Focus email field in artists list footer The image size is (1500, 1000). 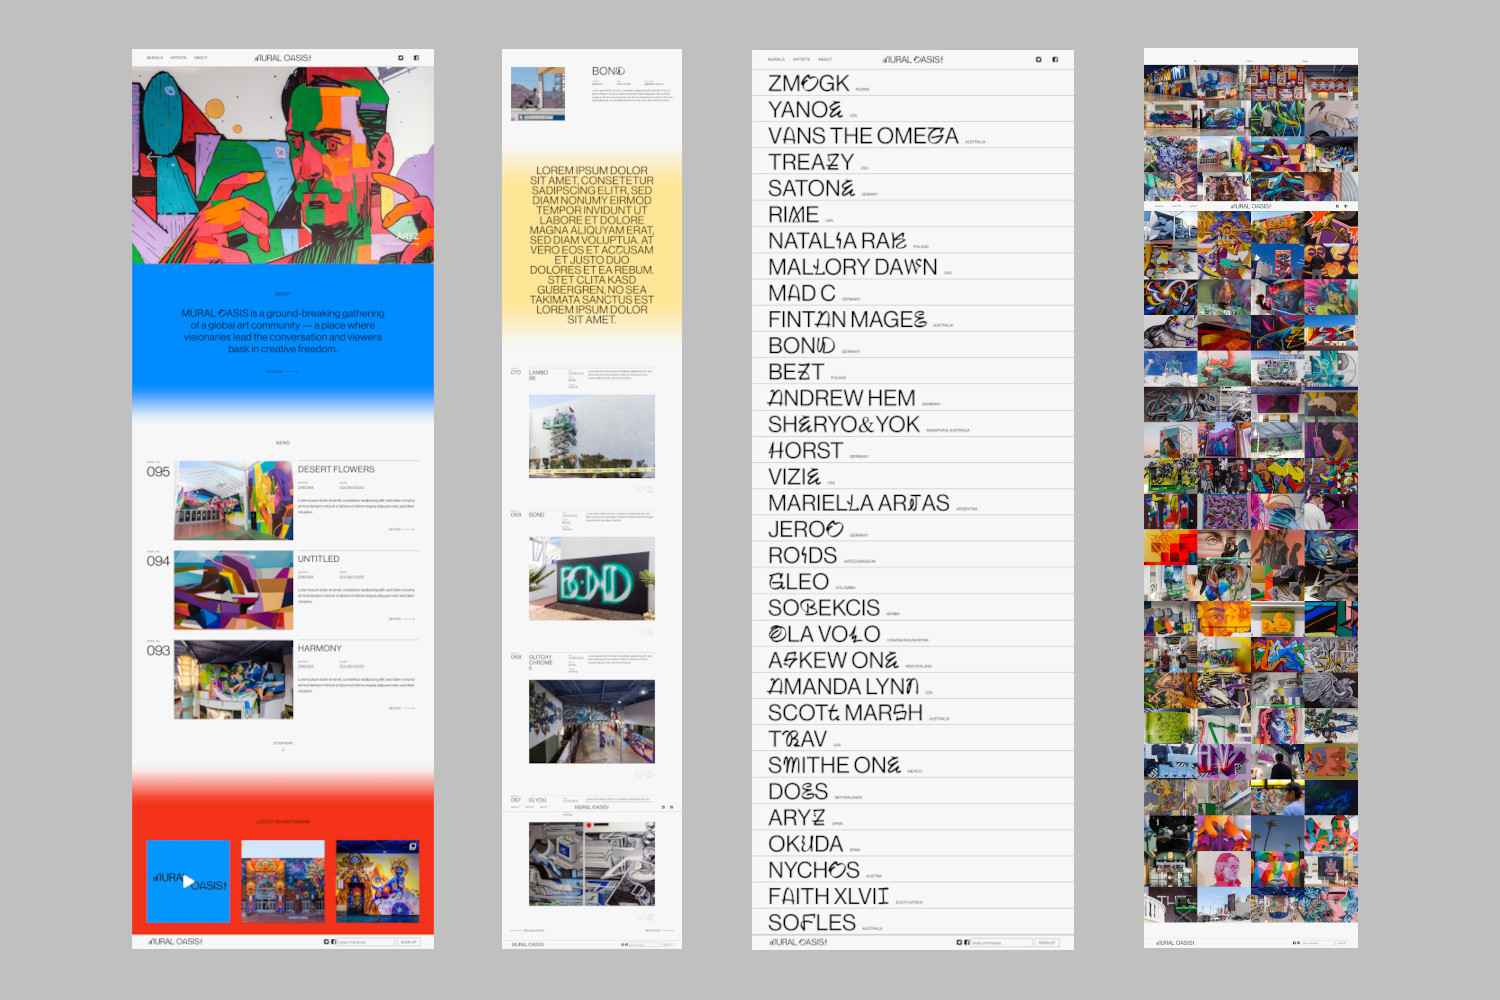coord(1001,942)
